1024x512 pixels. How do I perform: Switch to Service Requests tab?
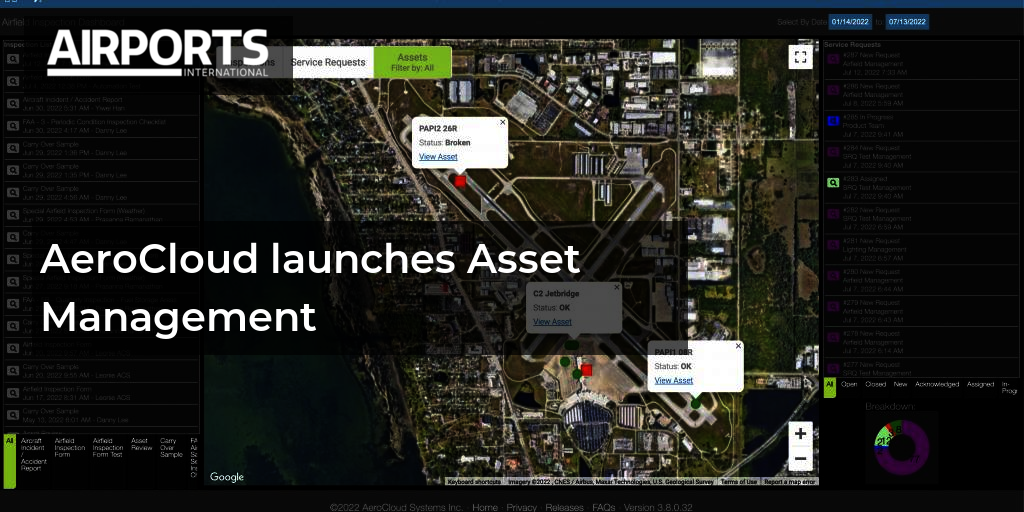(x=328, y=62)
